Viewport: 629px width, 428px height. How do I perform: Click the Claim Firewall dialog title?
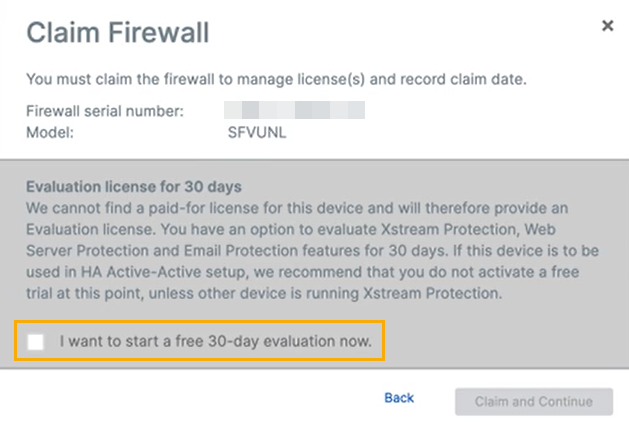click(x=117, y=32)
